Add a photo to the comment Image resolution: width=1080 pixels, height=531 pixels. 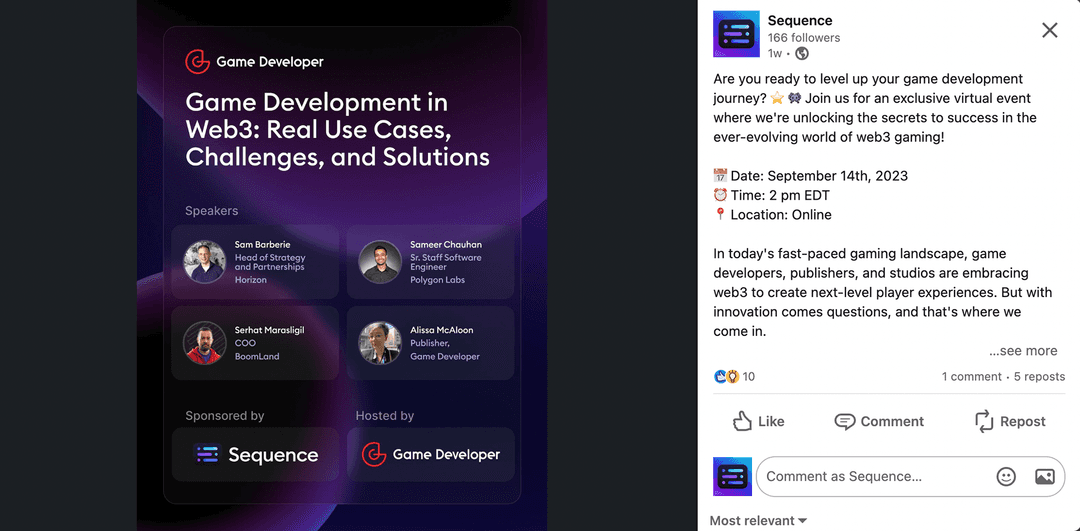point(1044,477)
